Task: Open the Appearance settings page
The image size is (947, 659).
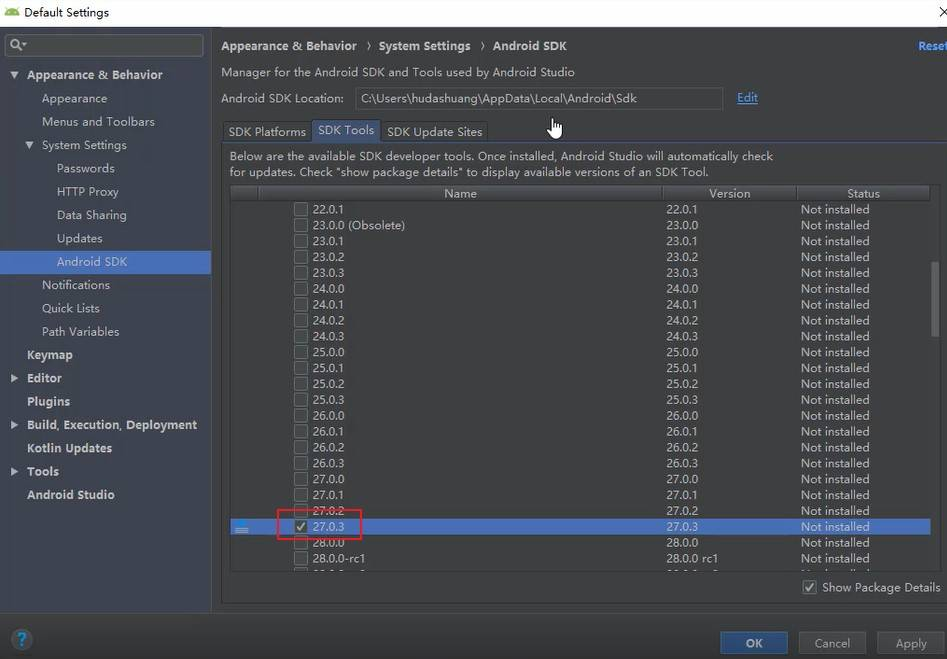Action: click(x=74, y=98)
